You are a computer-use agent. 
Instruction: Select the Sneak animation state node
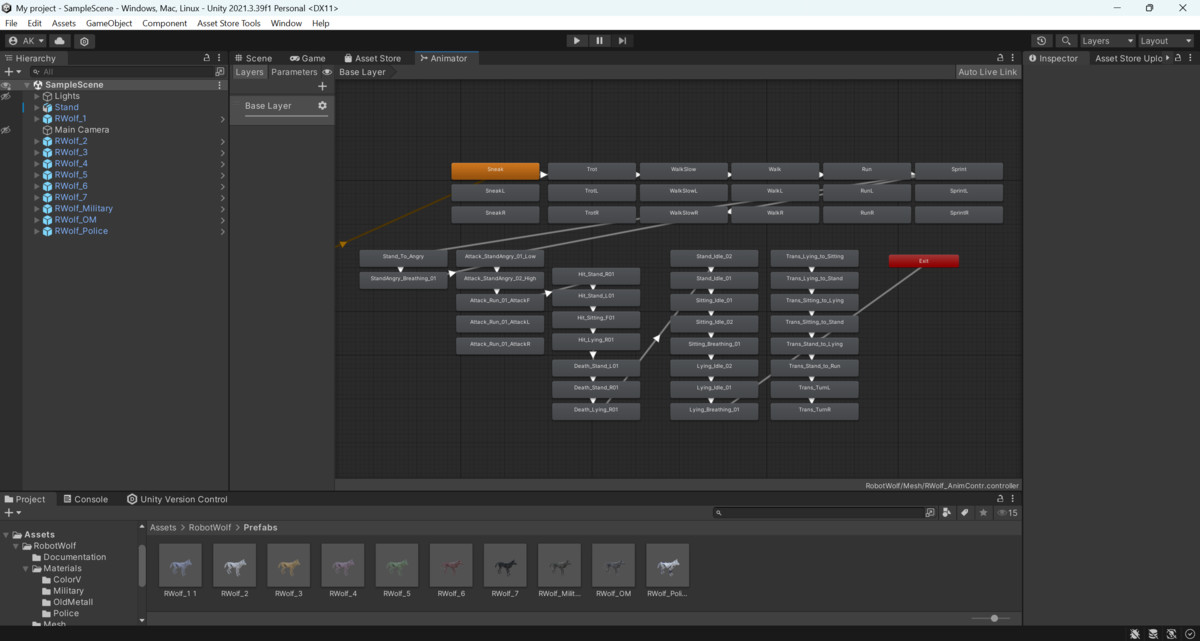coord(495,171)
